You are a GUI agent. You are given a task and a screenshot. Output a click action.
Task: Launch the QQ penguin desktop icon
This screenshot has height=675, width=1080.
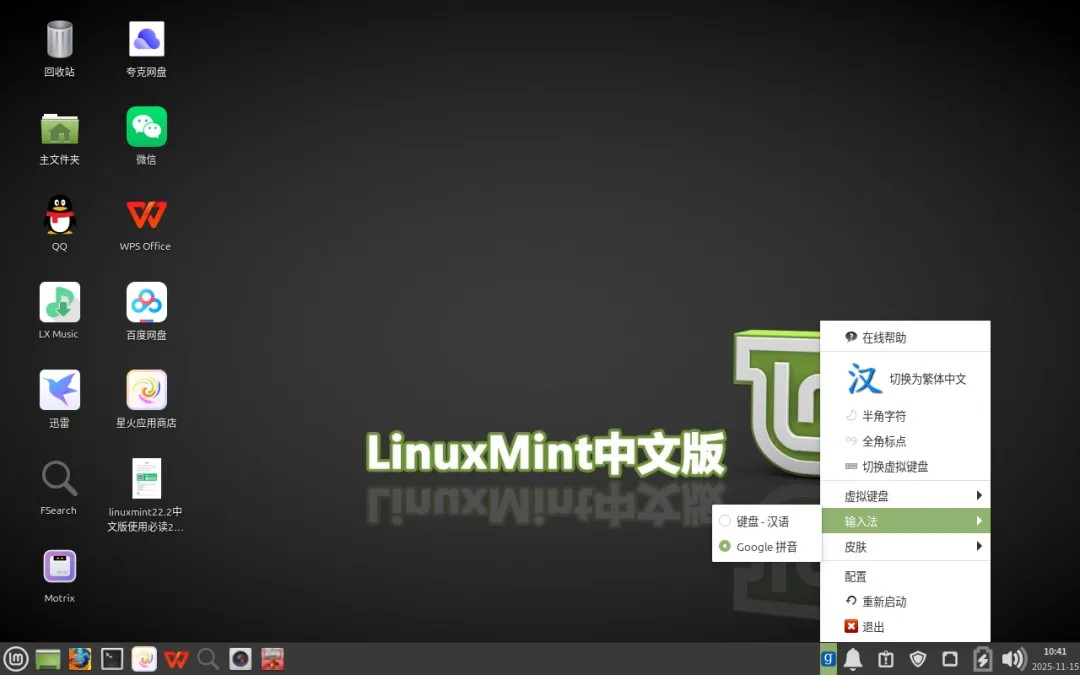click(59, 214)
